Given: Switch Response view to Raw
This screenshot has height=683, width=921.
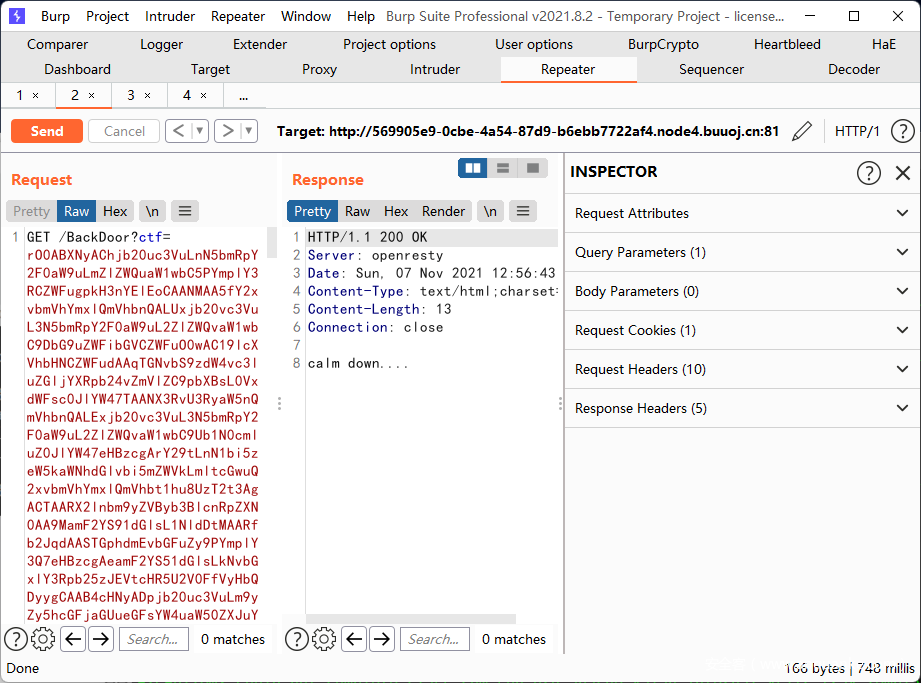Looking at the screenshot, I should [358, 211].
